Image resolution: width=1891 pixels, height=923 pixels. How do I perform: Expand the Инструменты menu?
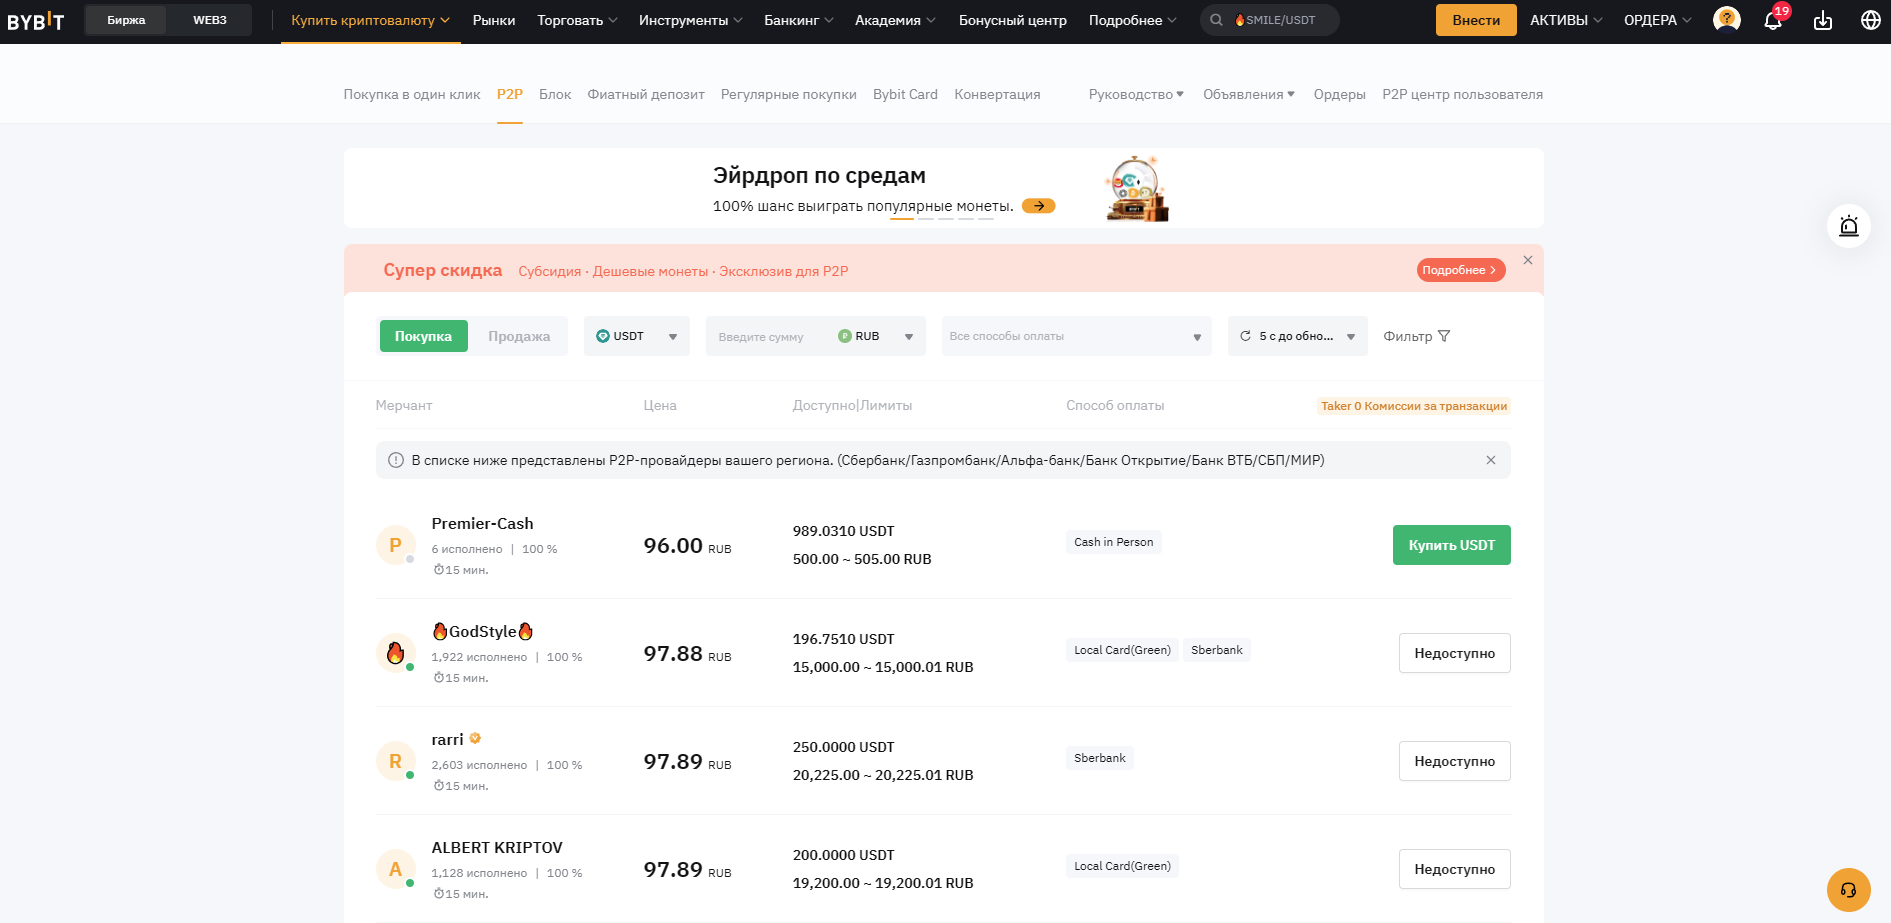click(x=691, y=20)
